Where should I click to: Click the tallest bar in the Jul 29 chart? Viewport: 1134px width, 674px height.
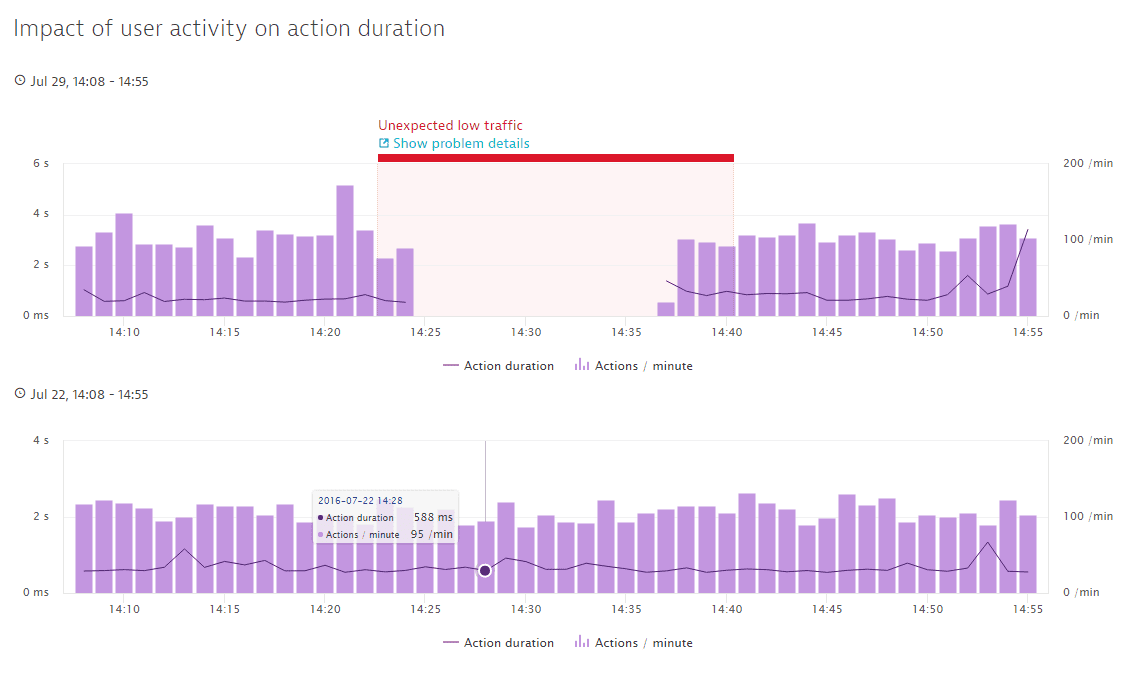pyautogui.click(x=345, y=250)
